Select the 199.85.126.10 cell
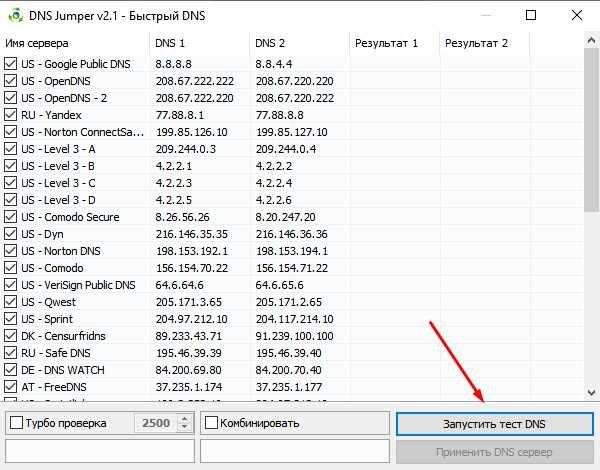The width and height of the screenshot is (600, 470). [191, 132]
